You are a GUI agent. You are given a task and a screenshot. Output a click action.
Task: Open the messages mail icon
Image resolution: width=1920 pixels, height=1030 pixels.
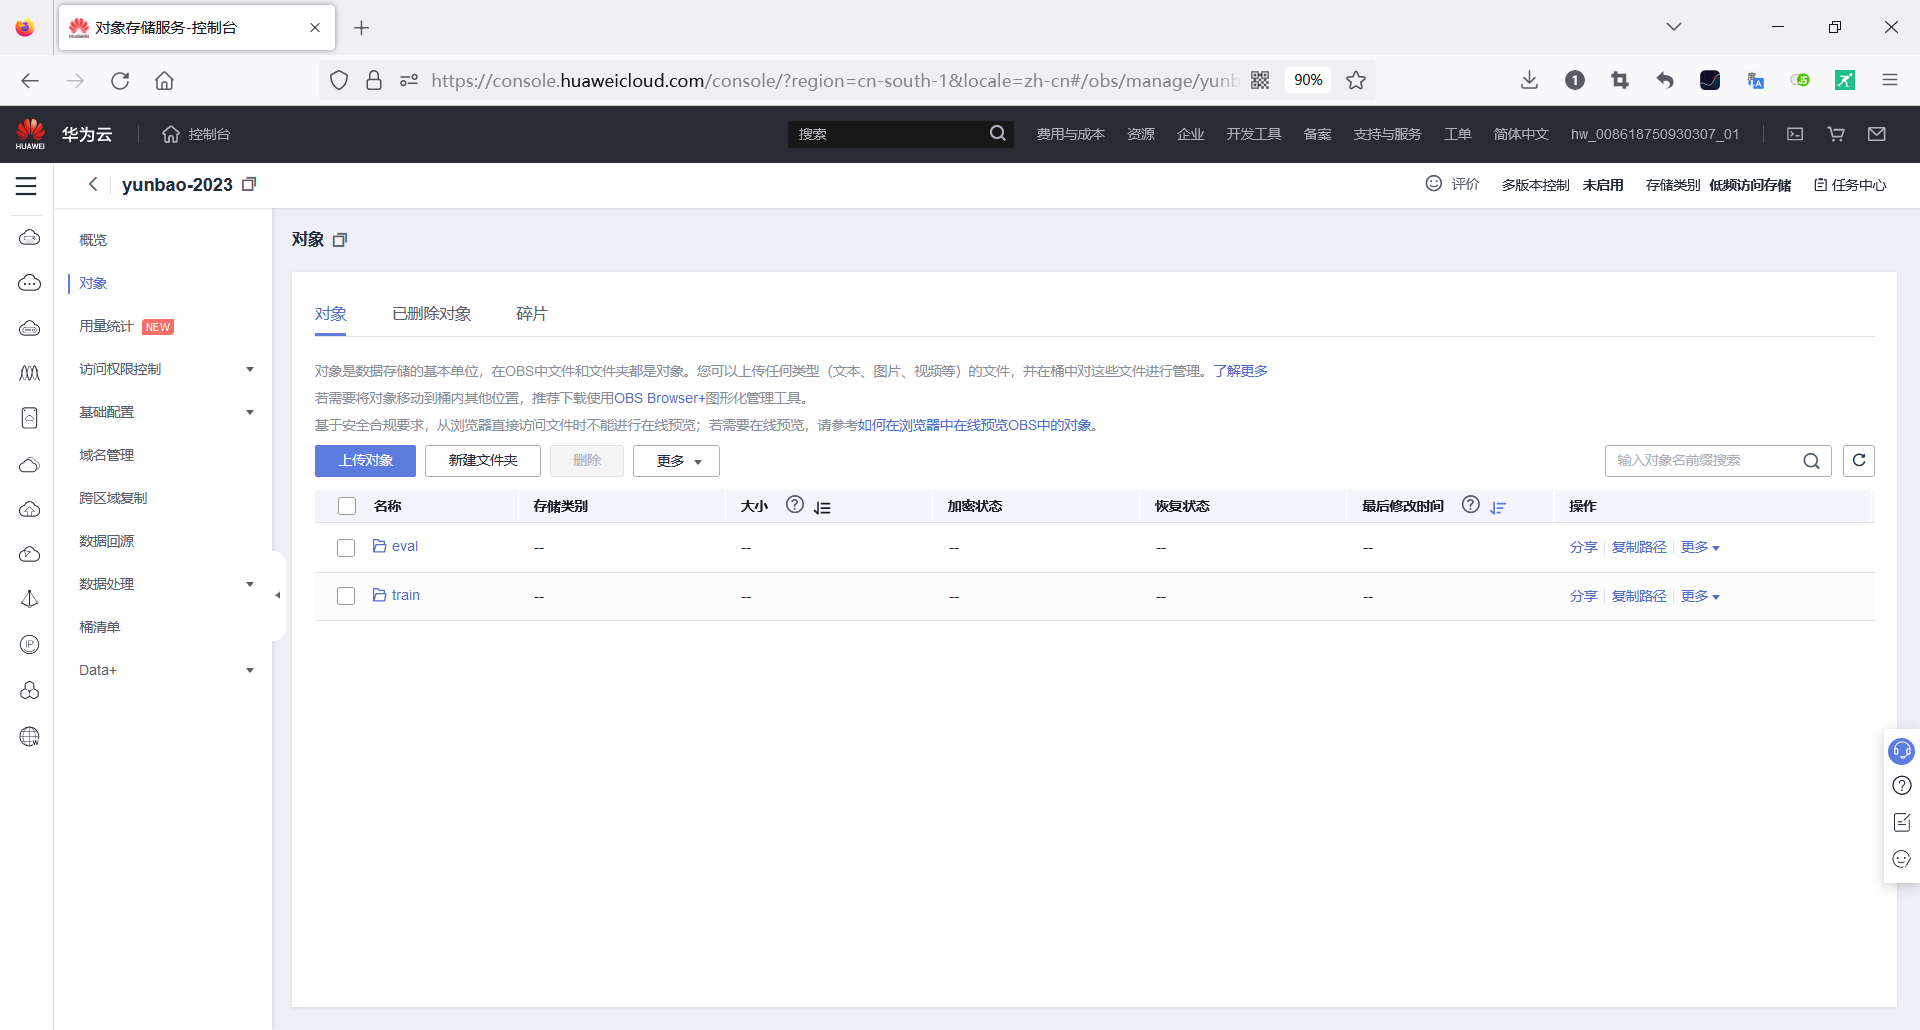coord(1877,134)
